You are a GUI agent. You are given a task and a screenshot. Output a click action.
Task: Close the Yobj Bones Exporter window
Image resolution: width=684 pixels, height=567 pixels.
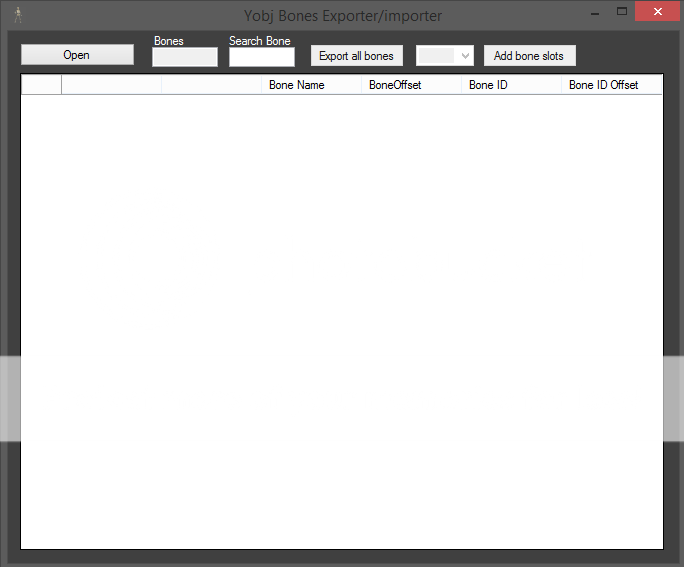tap(657, 12)
